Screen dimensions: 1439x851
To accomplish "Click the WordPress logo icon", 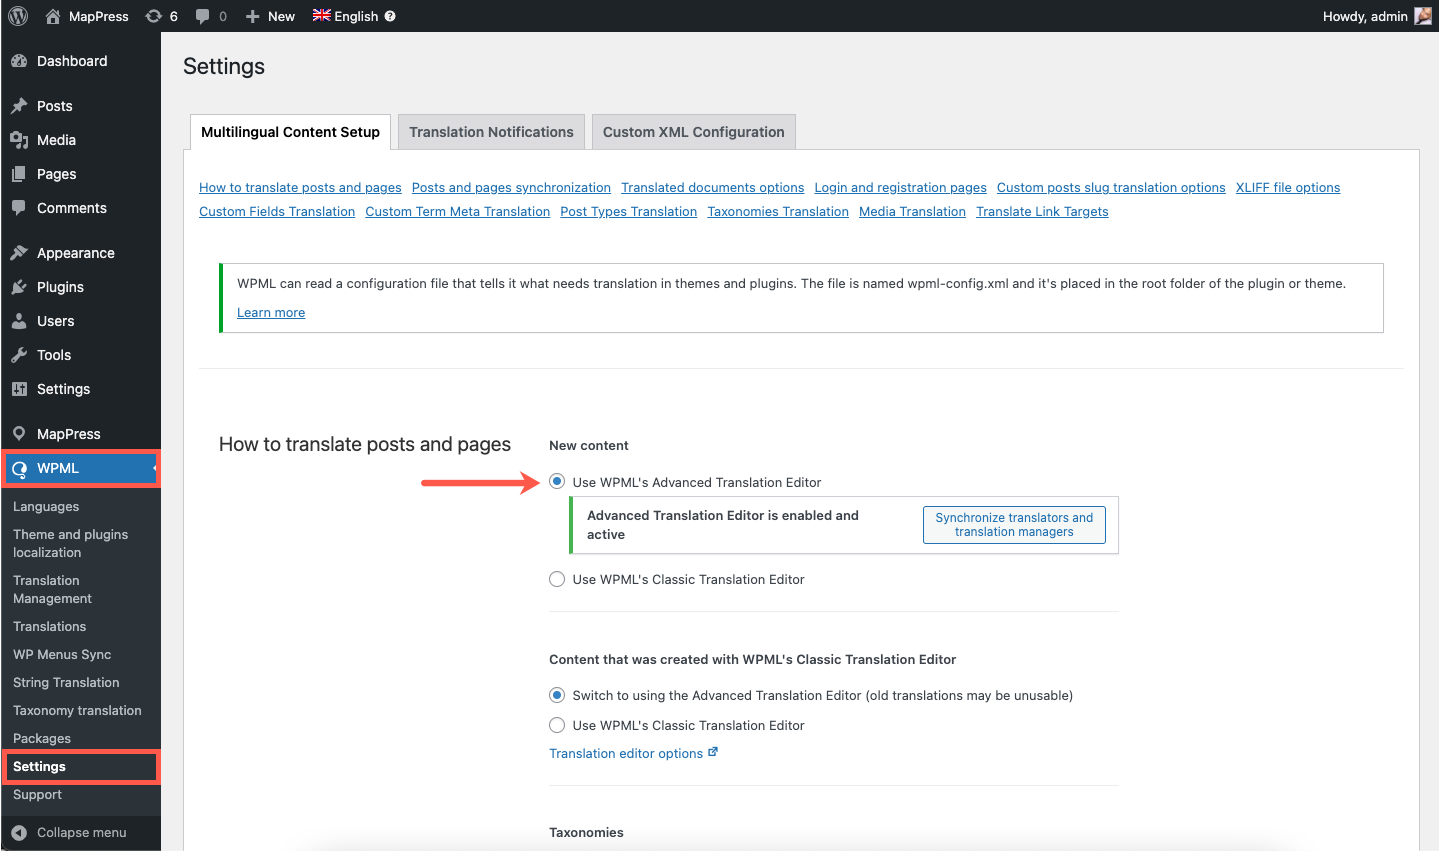I will point(18,16).
